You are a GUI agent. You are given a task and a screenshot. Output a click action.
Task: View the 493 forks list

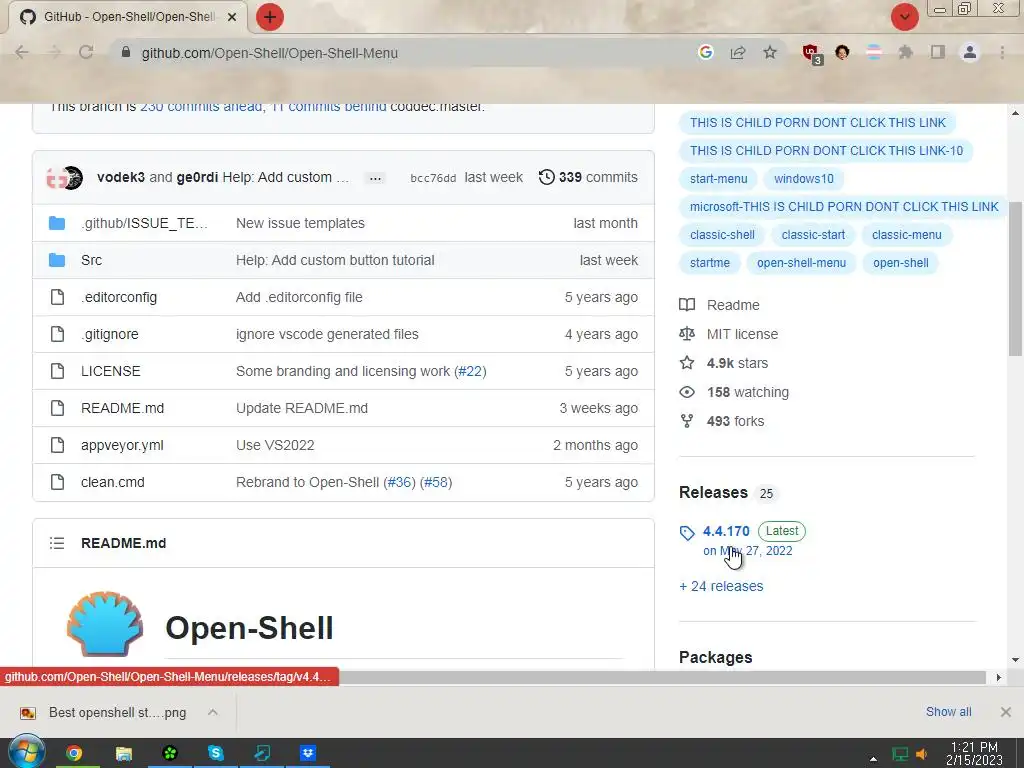[x=722, y=421]
